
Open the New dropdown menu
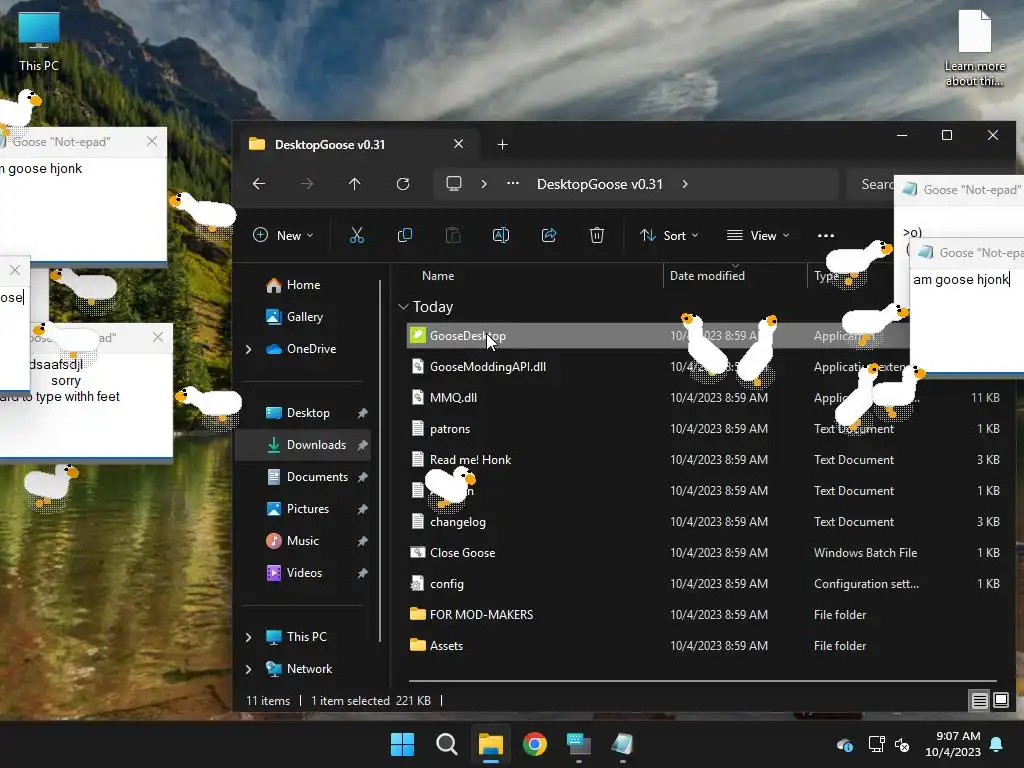pos(283,236)
